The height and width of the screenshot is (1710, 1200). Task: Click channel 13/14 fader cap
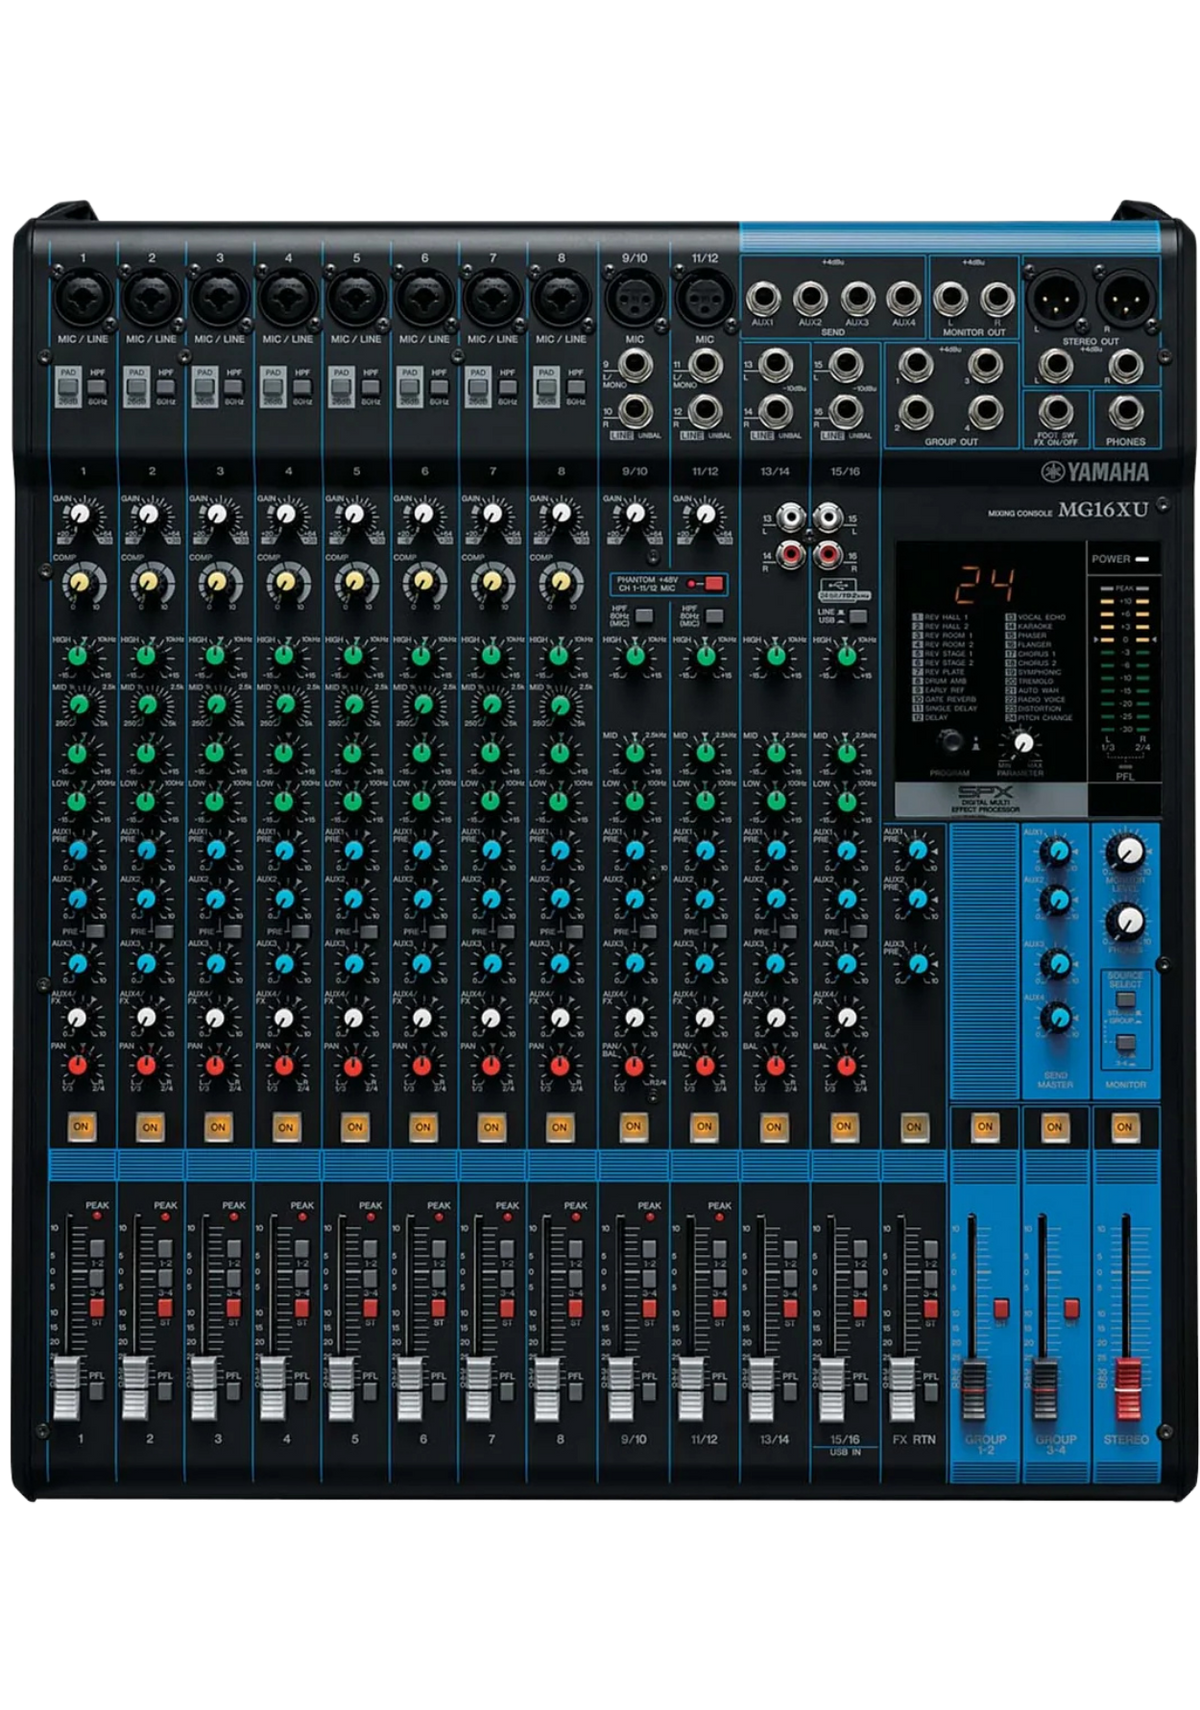pyautogui.click(x=763, y=1390)
